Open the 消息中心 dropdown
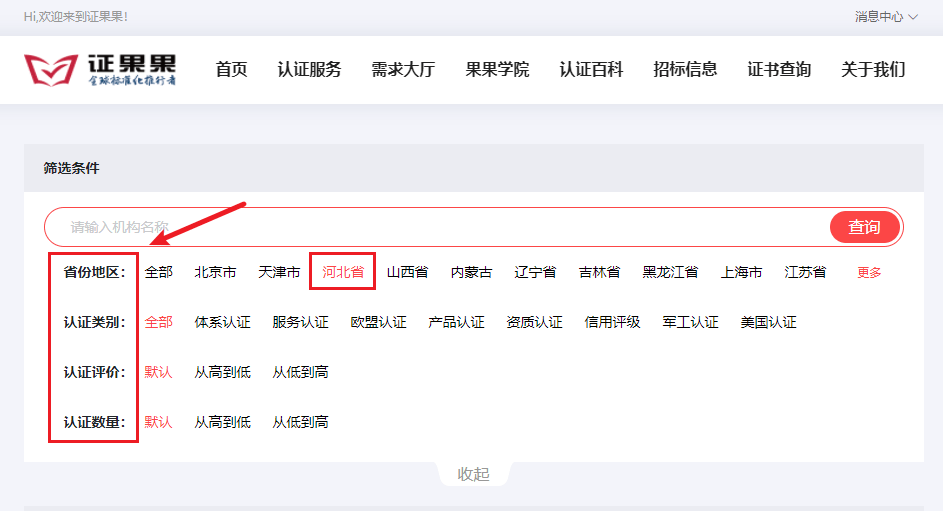Screen dimensions: 943x511 coord(885,17)
